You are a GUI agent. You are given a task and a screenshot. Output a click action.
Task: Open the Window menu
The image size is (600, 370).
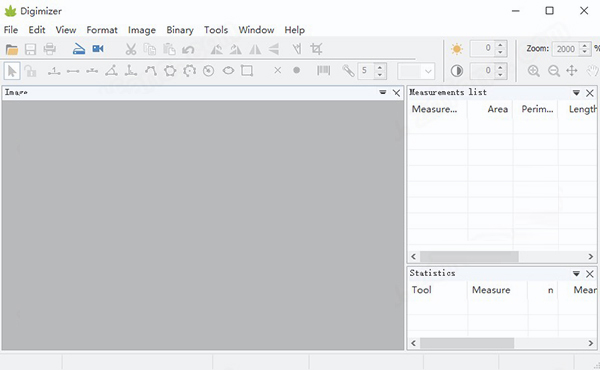point(256,30)
